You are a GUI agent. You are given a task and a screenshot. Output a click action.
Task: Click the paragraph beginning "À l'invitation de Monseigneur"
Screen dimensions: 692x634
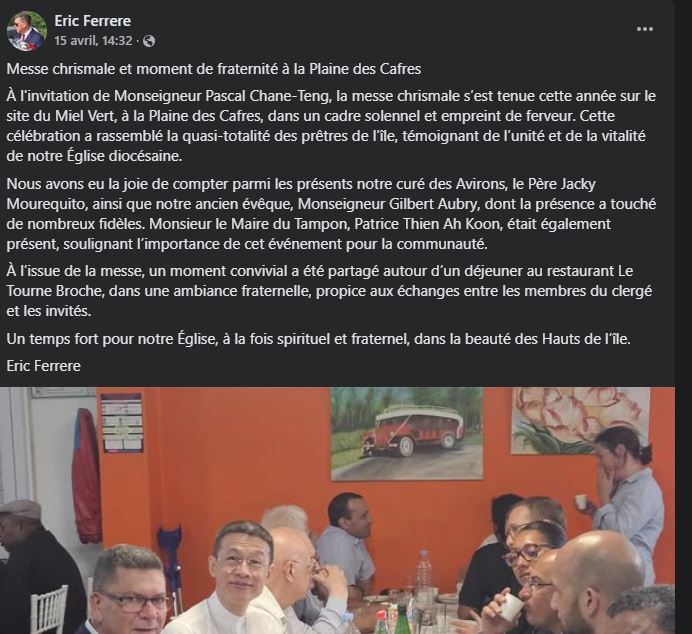[331, 126]
